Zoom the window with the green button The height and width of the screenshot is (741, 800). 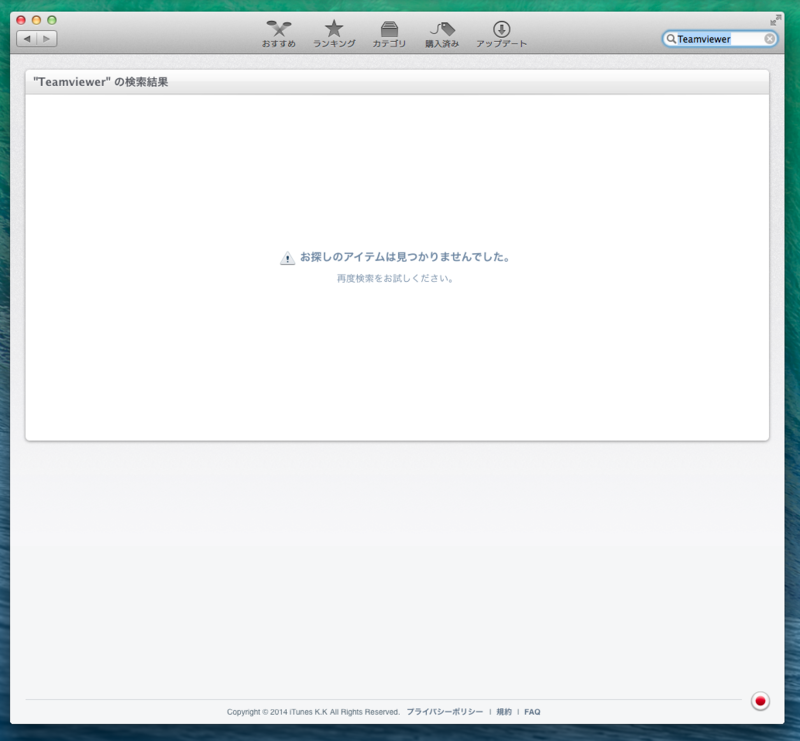52,20
